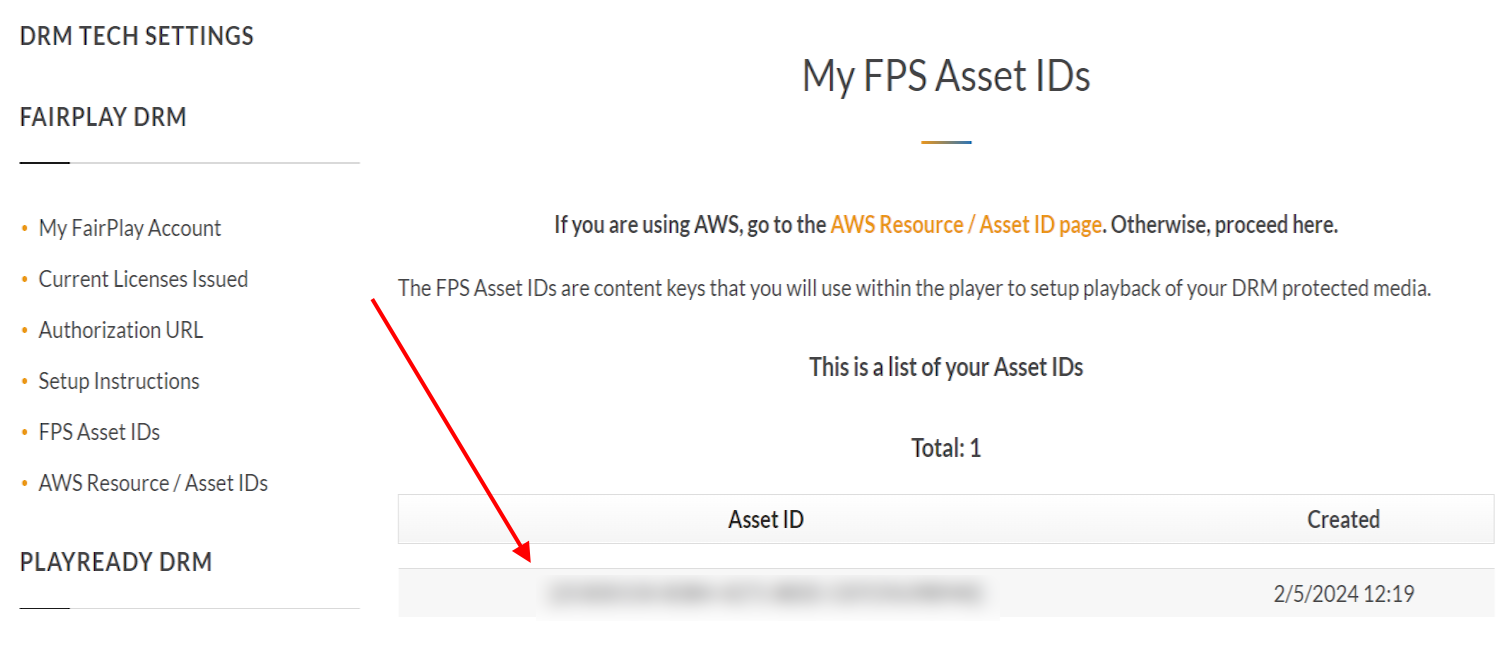Go to Current Licenses Issued
Viewport: 1506px width, 656px height.
143,279
